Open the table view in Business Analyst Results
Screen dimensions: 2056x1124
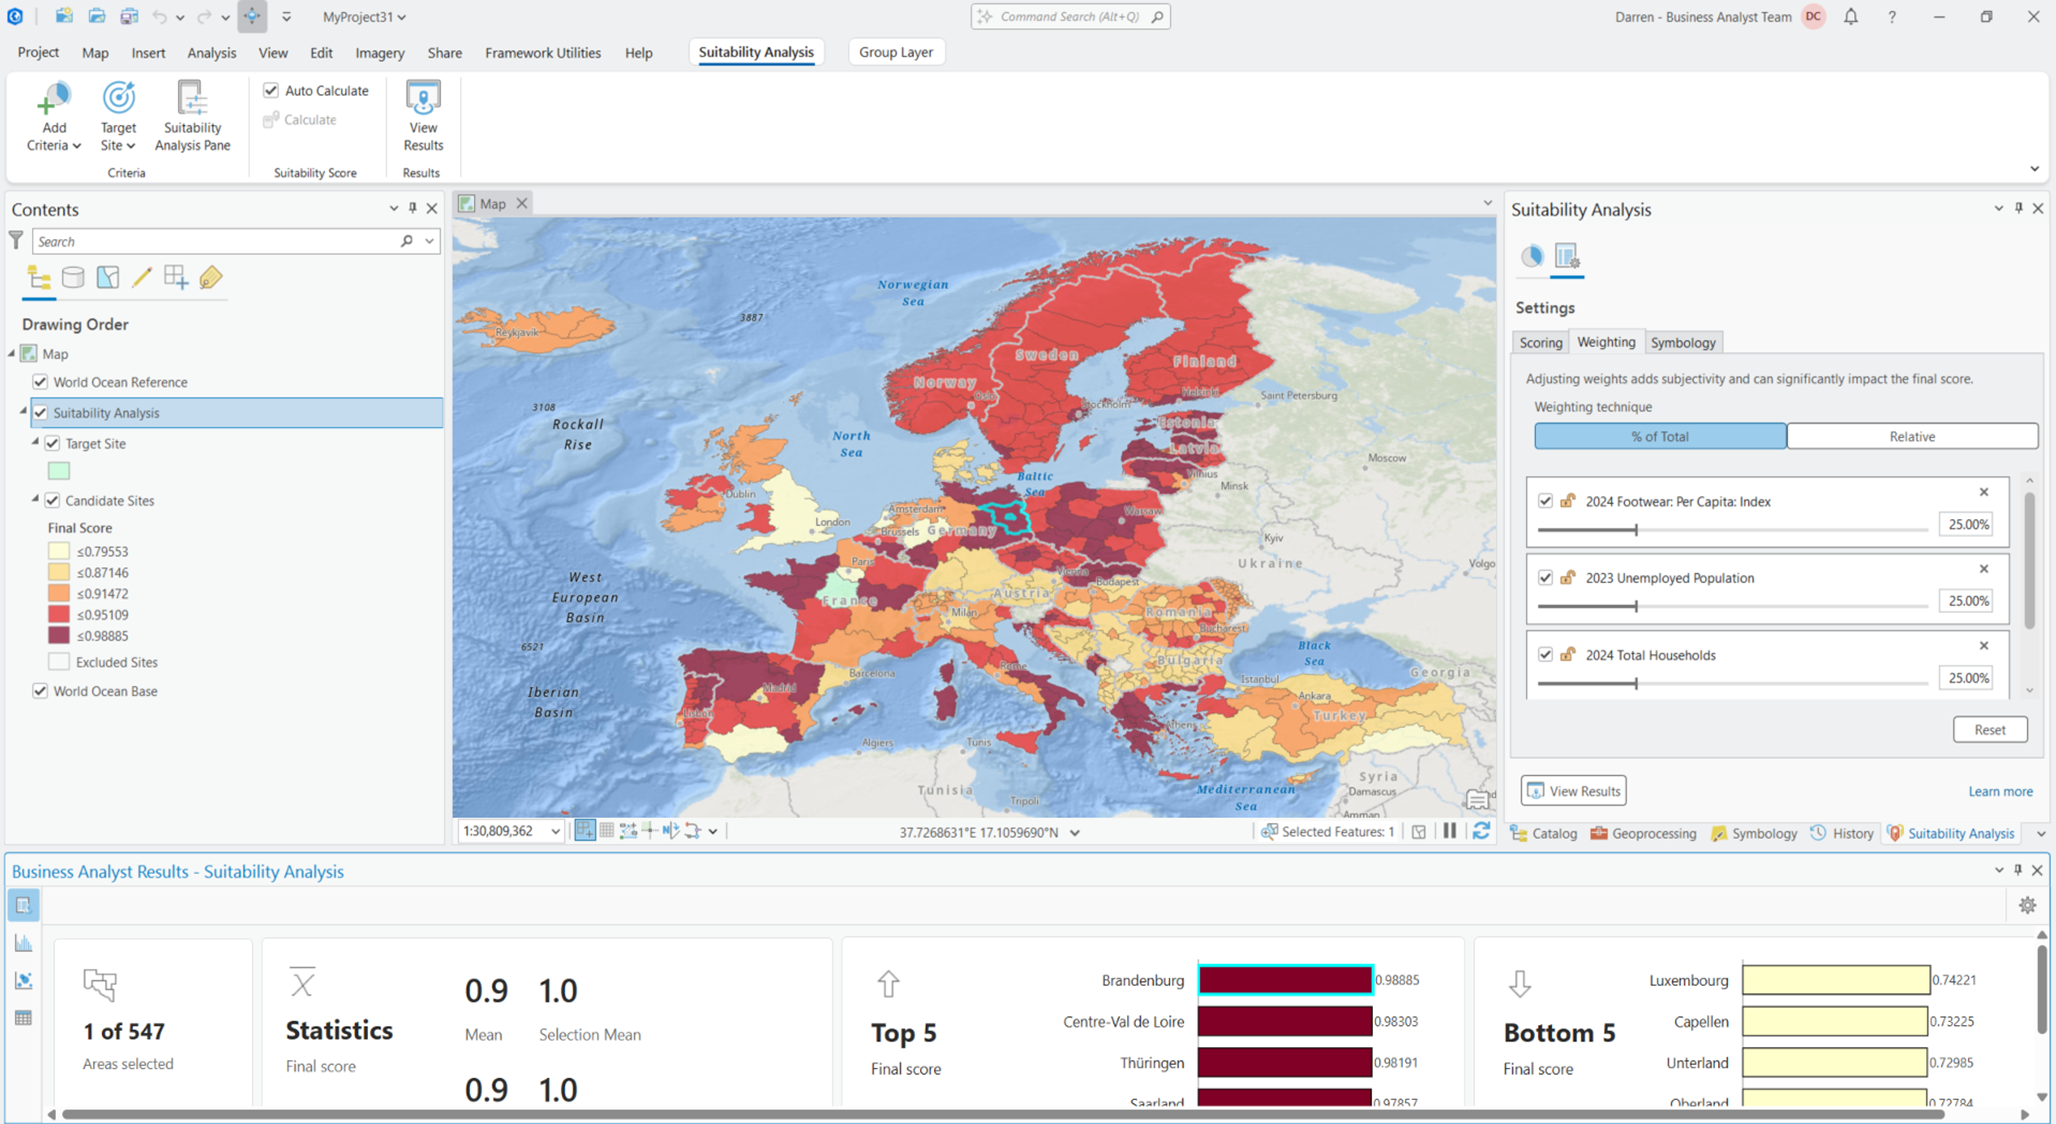[22, 1017]
